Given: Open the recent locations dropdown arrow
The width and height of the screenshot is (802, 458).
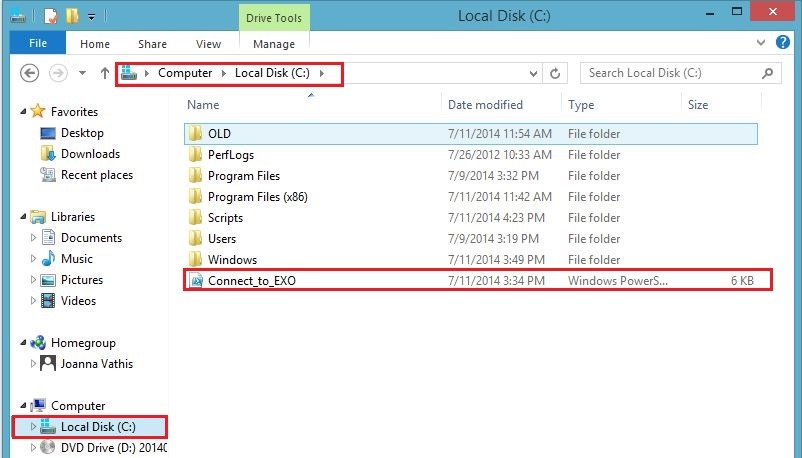Looking at the screenshot, I should pos(81,74).
